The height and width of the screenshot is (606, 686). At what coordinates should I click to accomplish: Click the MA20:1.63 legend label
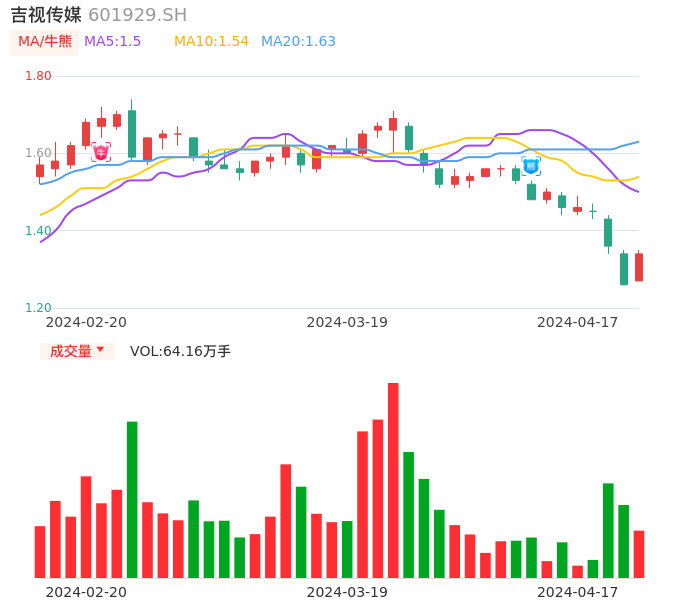(298, 42)
